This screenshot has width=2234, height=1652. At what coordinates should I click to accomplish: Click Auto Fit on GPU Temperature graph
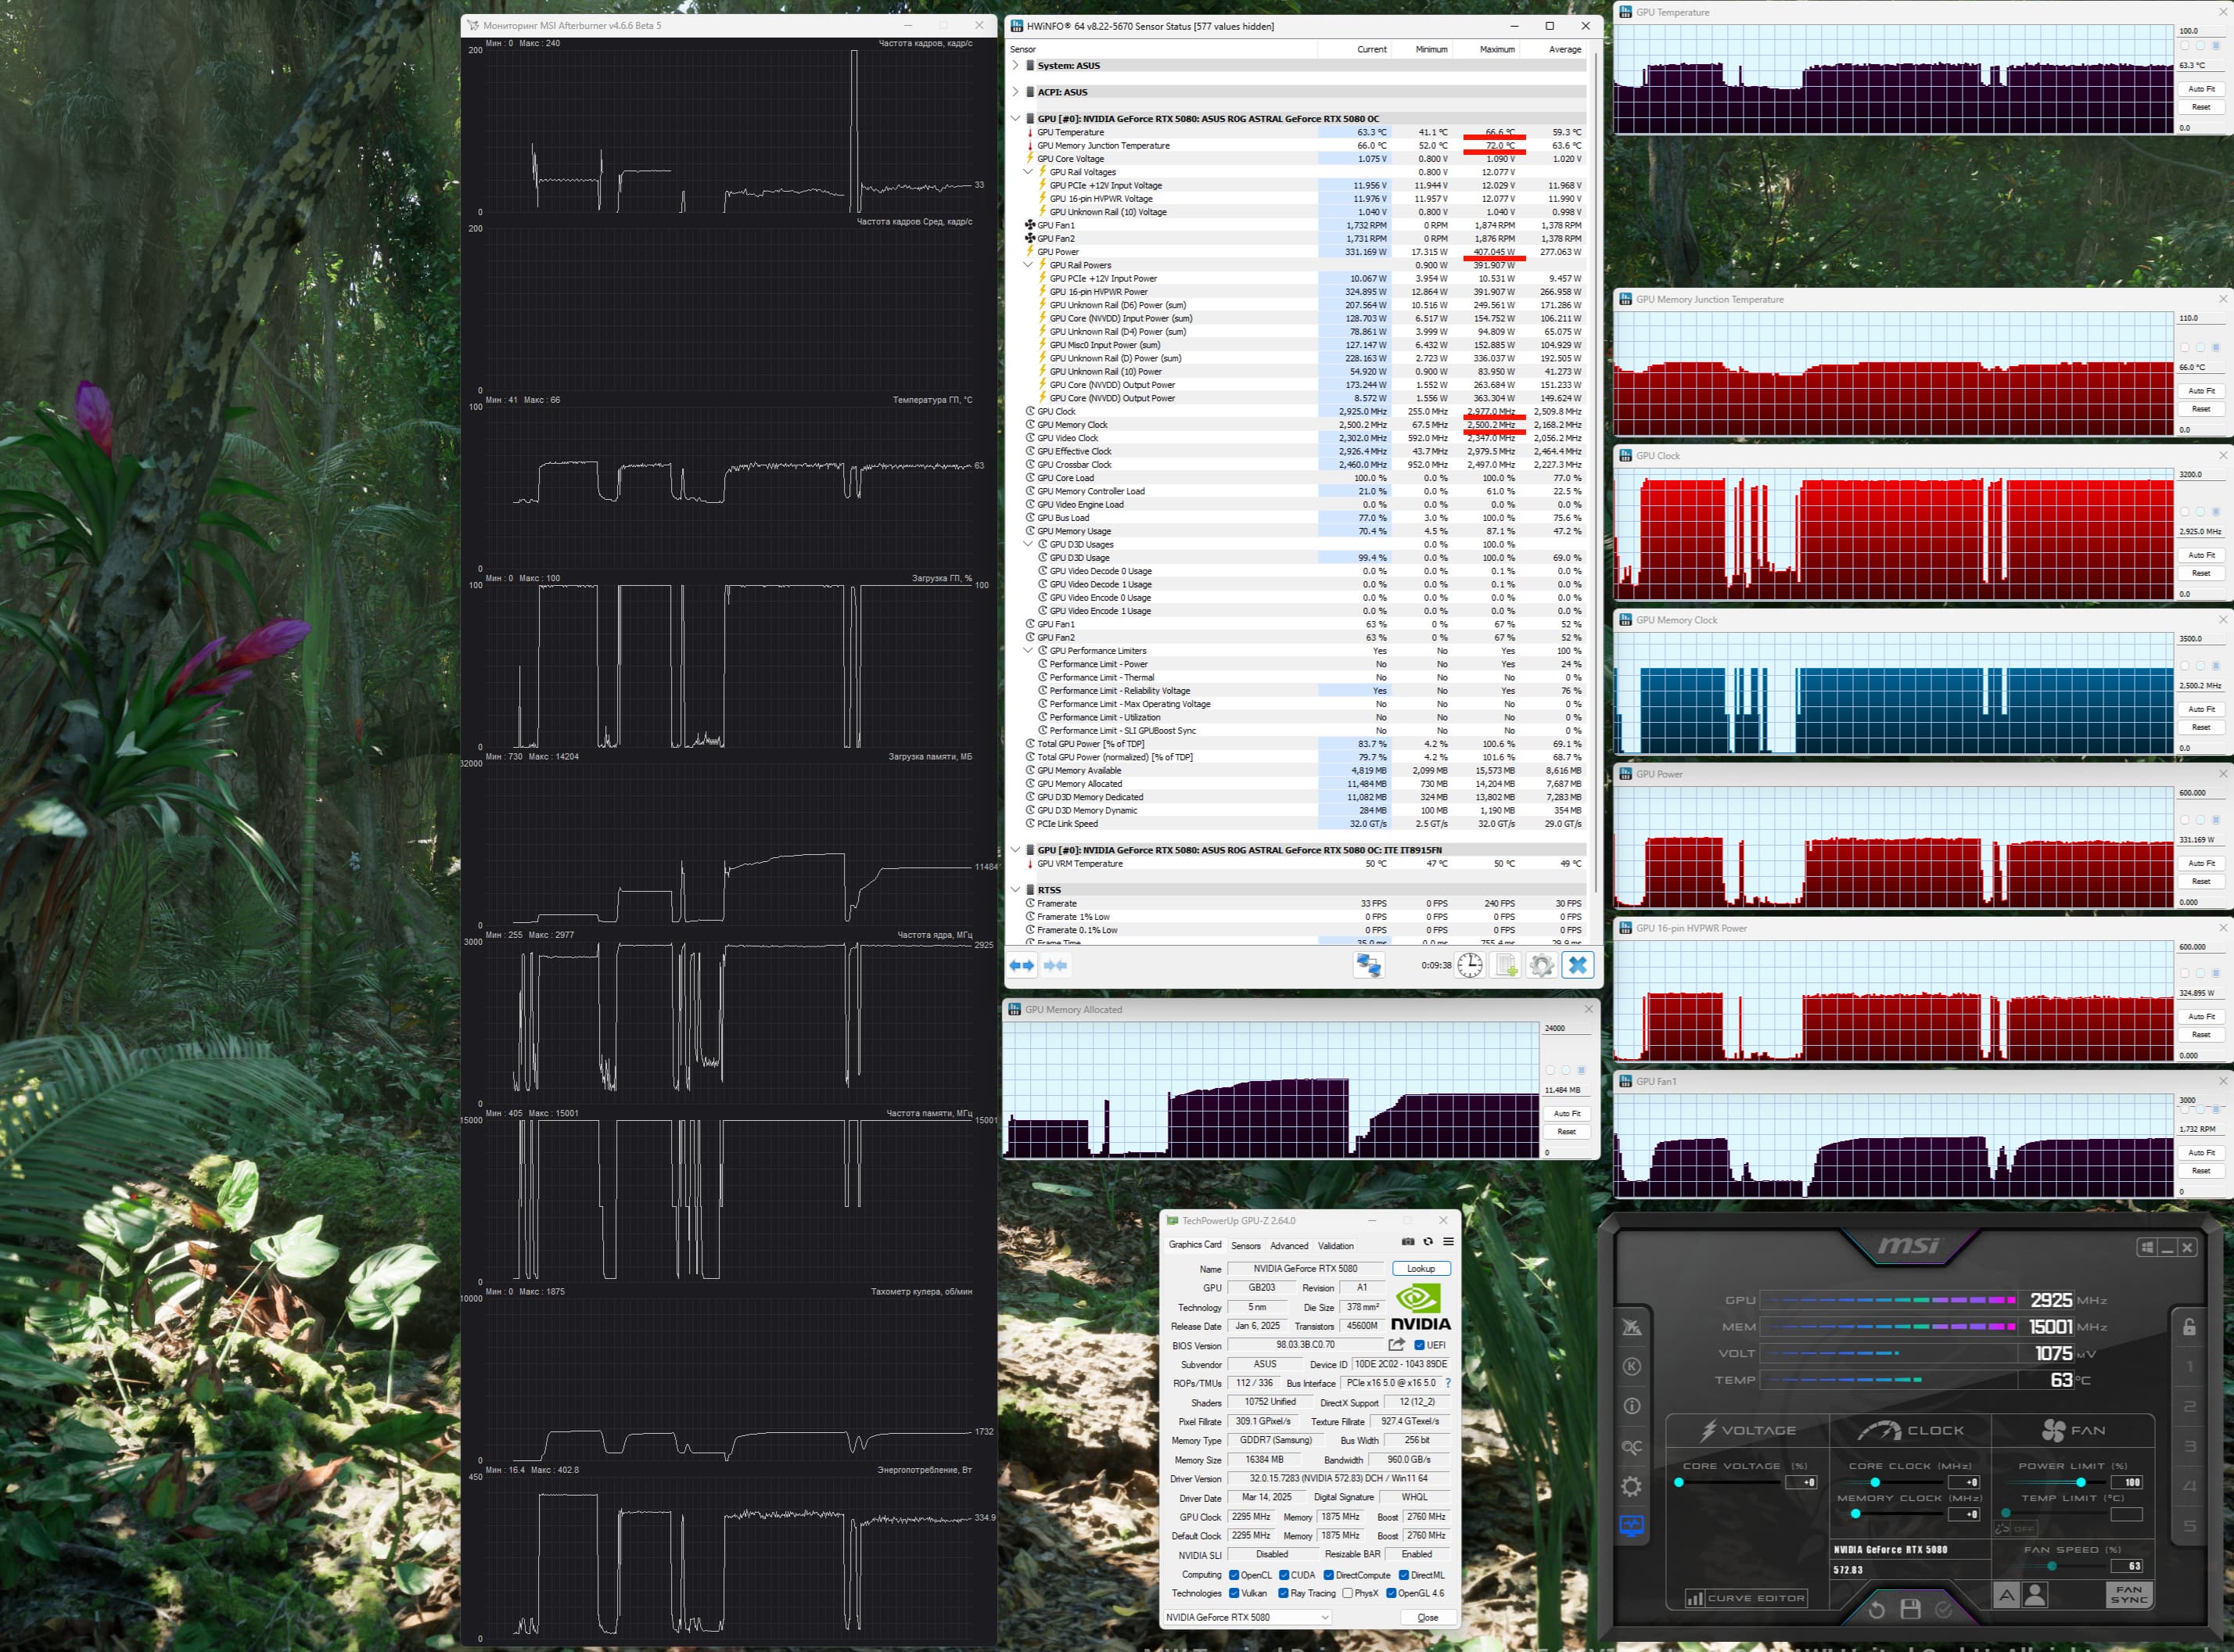[x=2200, y=89]
